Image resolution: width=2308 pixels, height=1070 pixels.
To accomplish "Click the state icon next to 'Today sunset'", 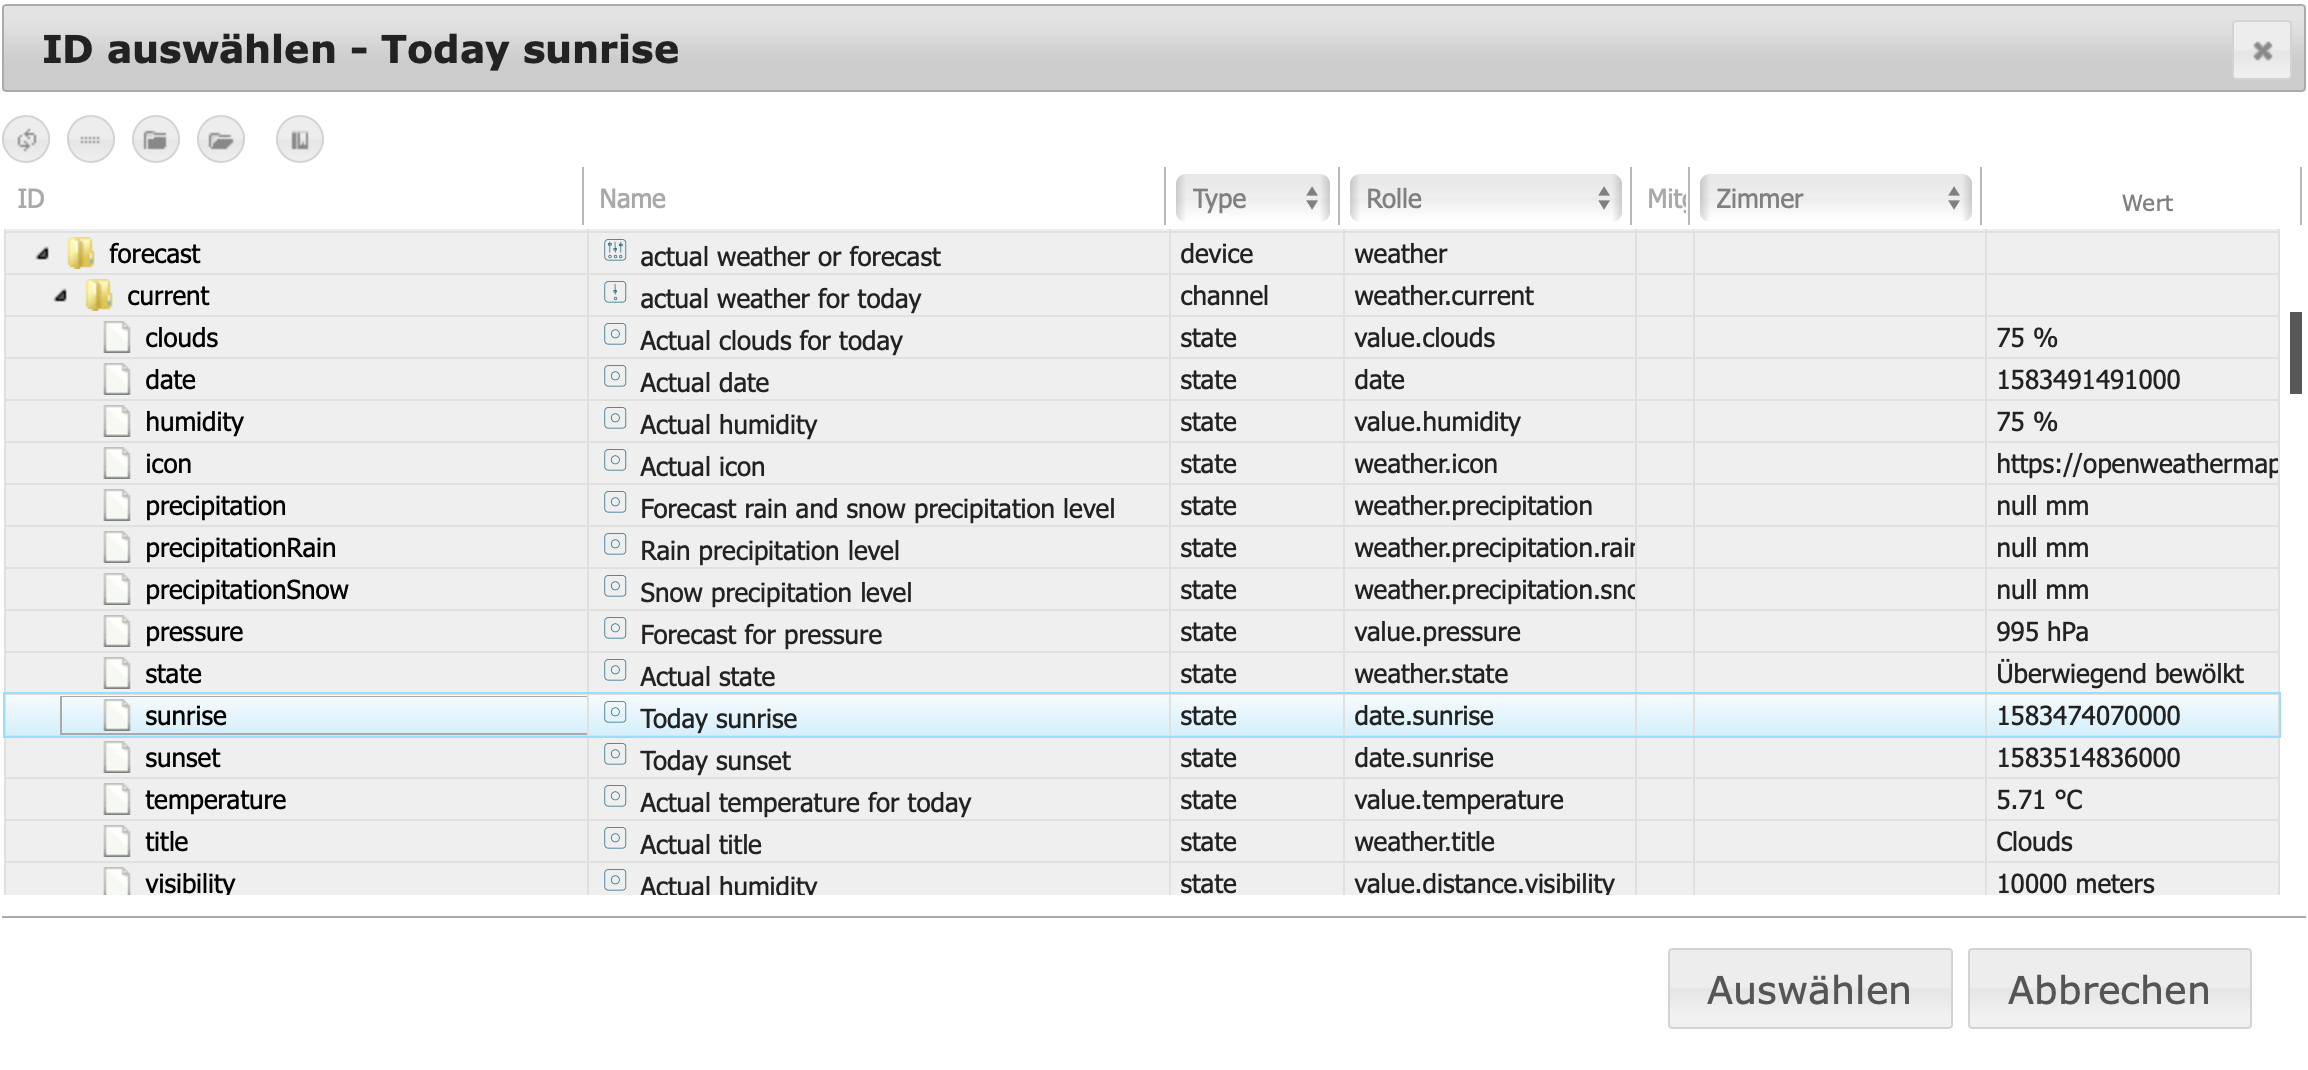I will coord(615,755).
